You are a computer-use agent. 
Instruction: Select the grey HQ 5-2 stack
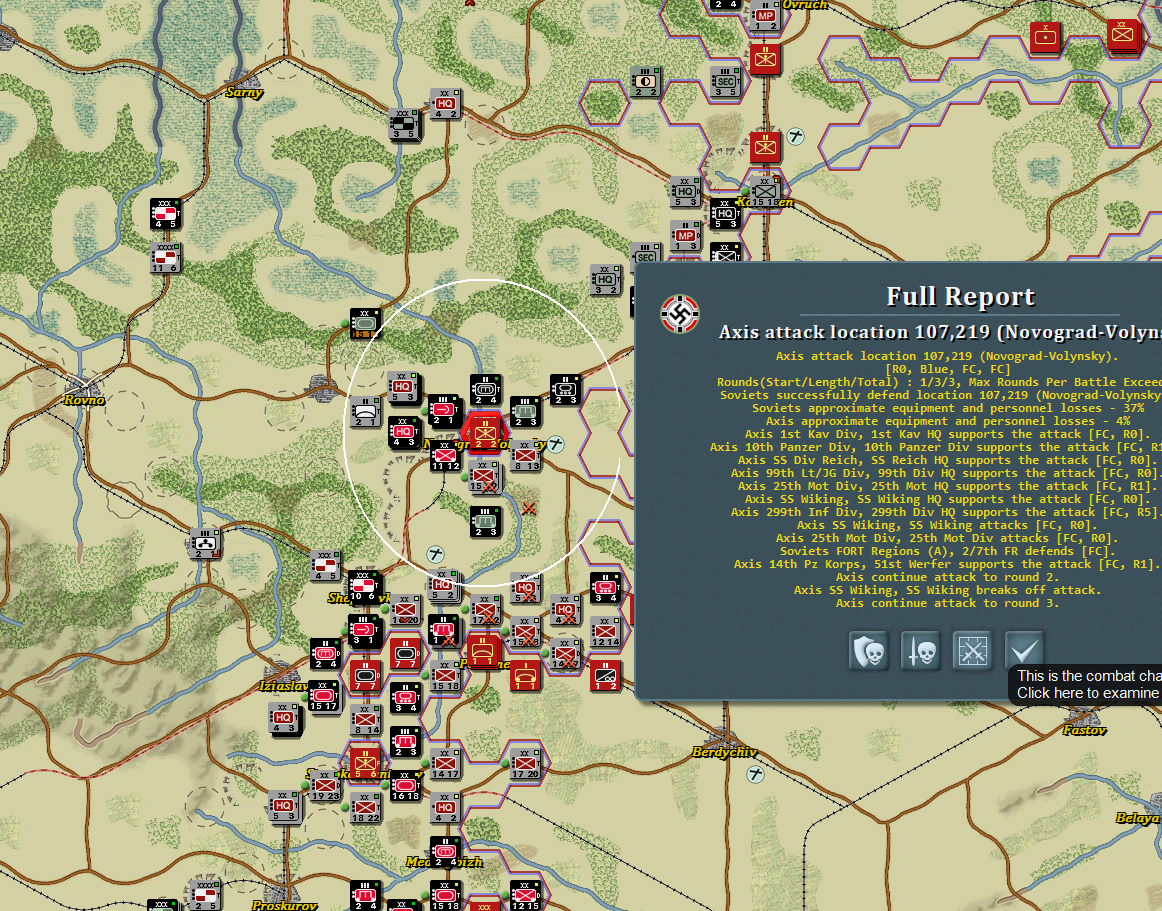tap(442, 585)
